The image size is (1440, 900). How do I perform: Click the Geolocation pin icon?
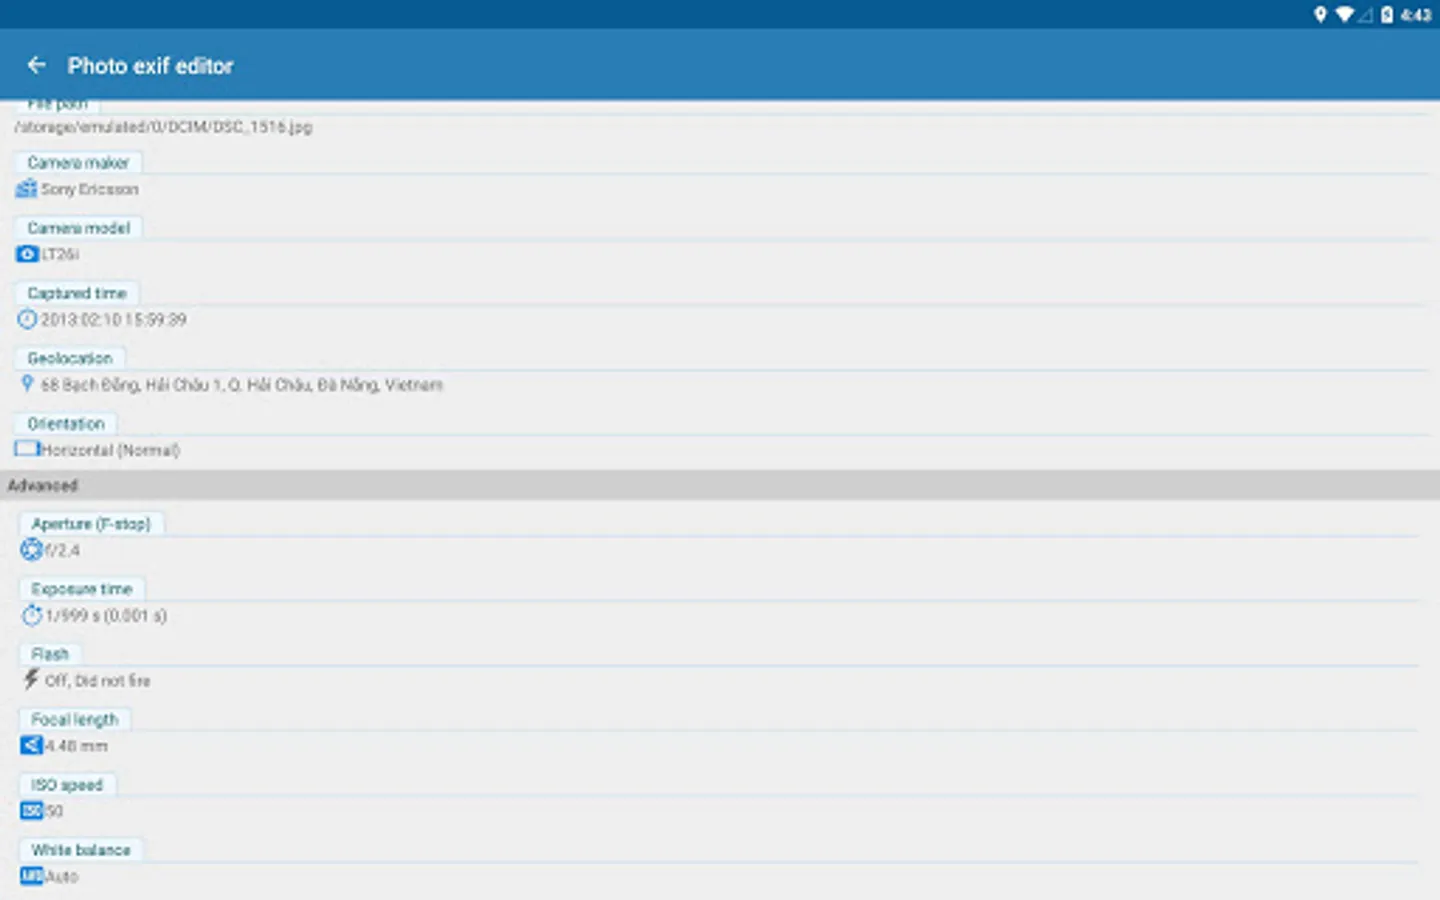[27, 384]
